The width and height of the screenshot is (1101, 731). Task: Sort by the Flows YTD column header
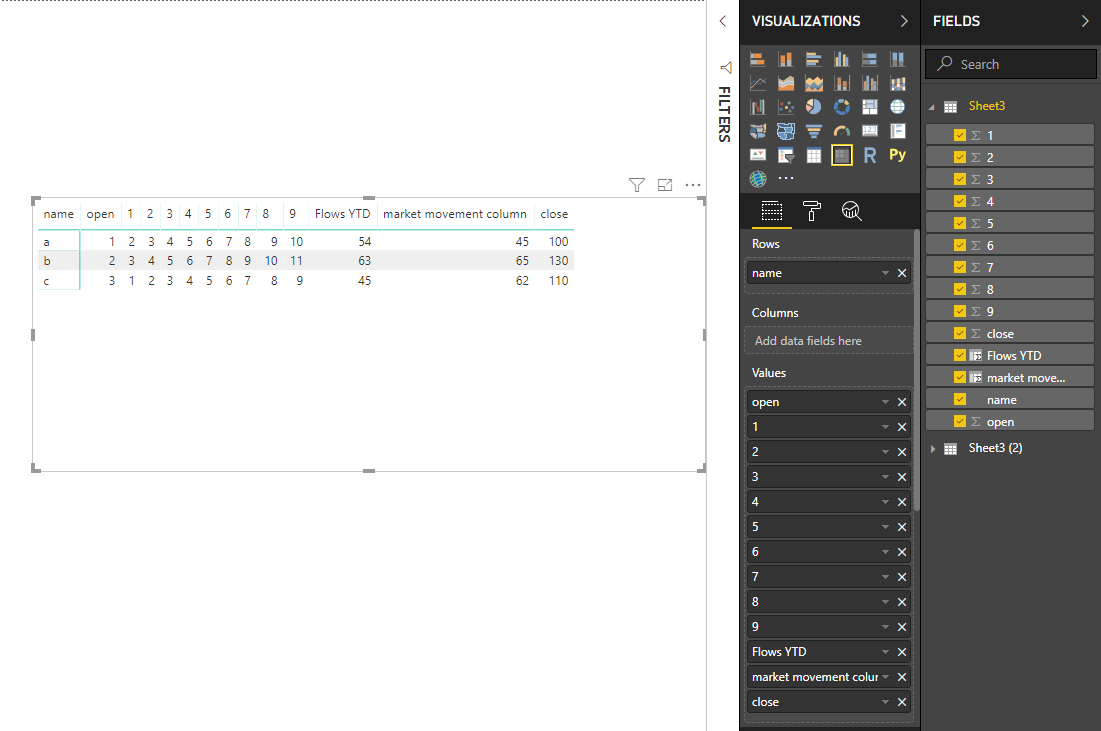click(x=342, y=214)
